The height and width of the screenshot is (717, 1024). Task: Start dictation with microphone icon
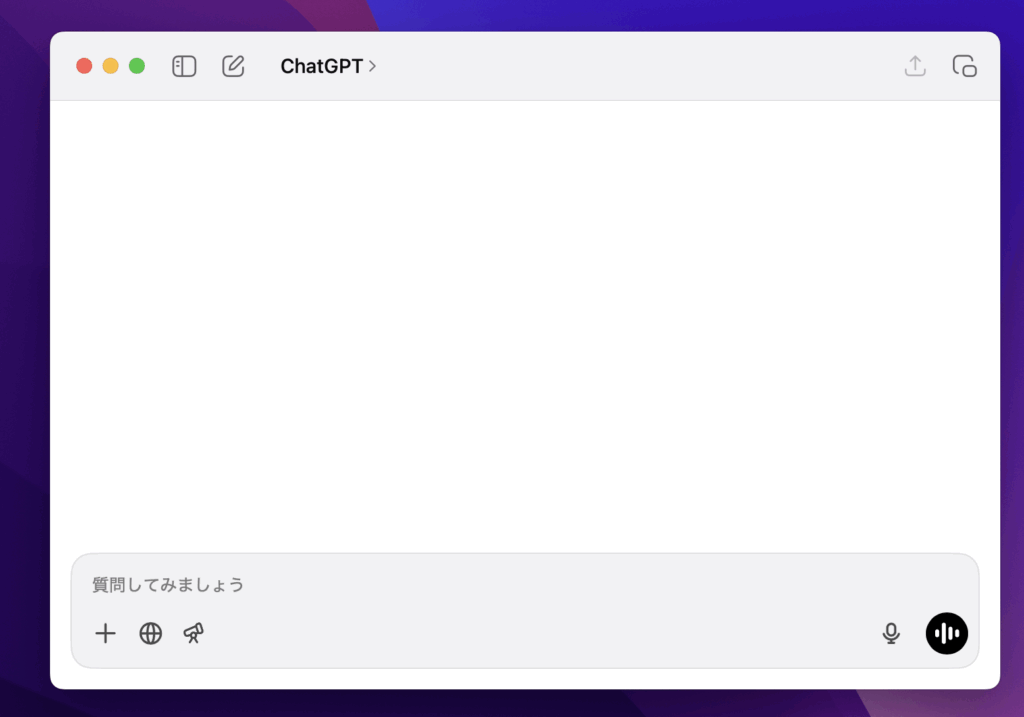[x=891, y=633]
